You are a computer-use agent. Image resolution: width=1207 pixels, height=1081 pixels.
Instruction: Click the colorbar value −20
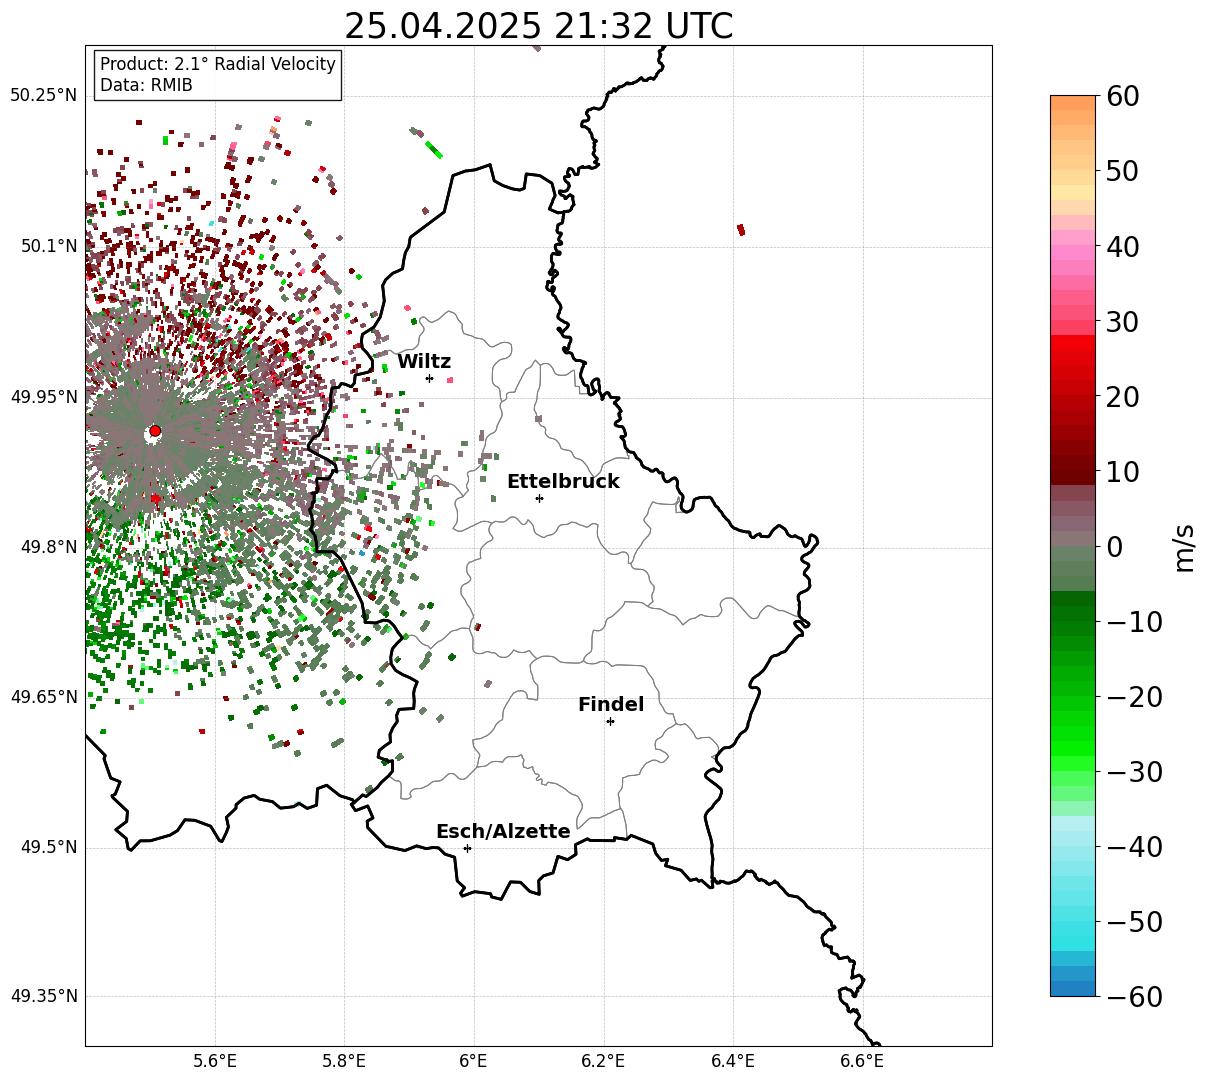(1135, 697)
